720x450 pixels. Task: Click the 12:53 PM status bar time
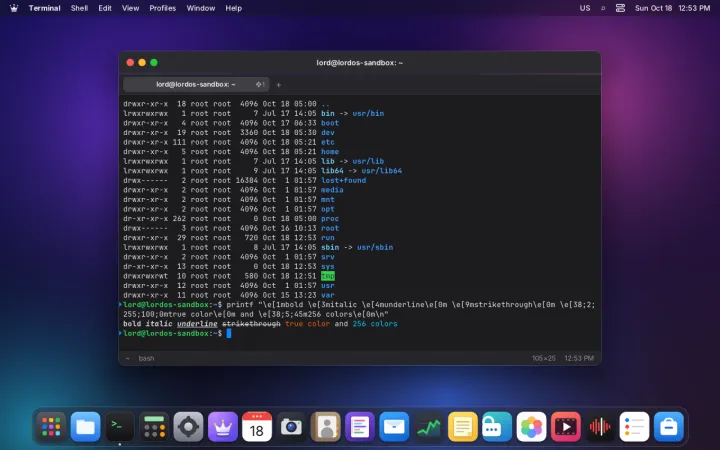(x=579, y=358)
